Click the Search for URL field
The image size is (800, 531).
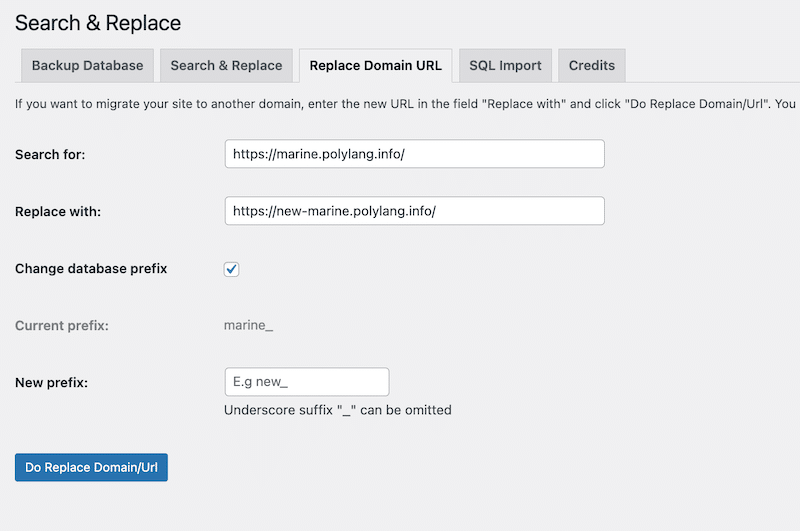coord(414,154)
